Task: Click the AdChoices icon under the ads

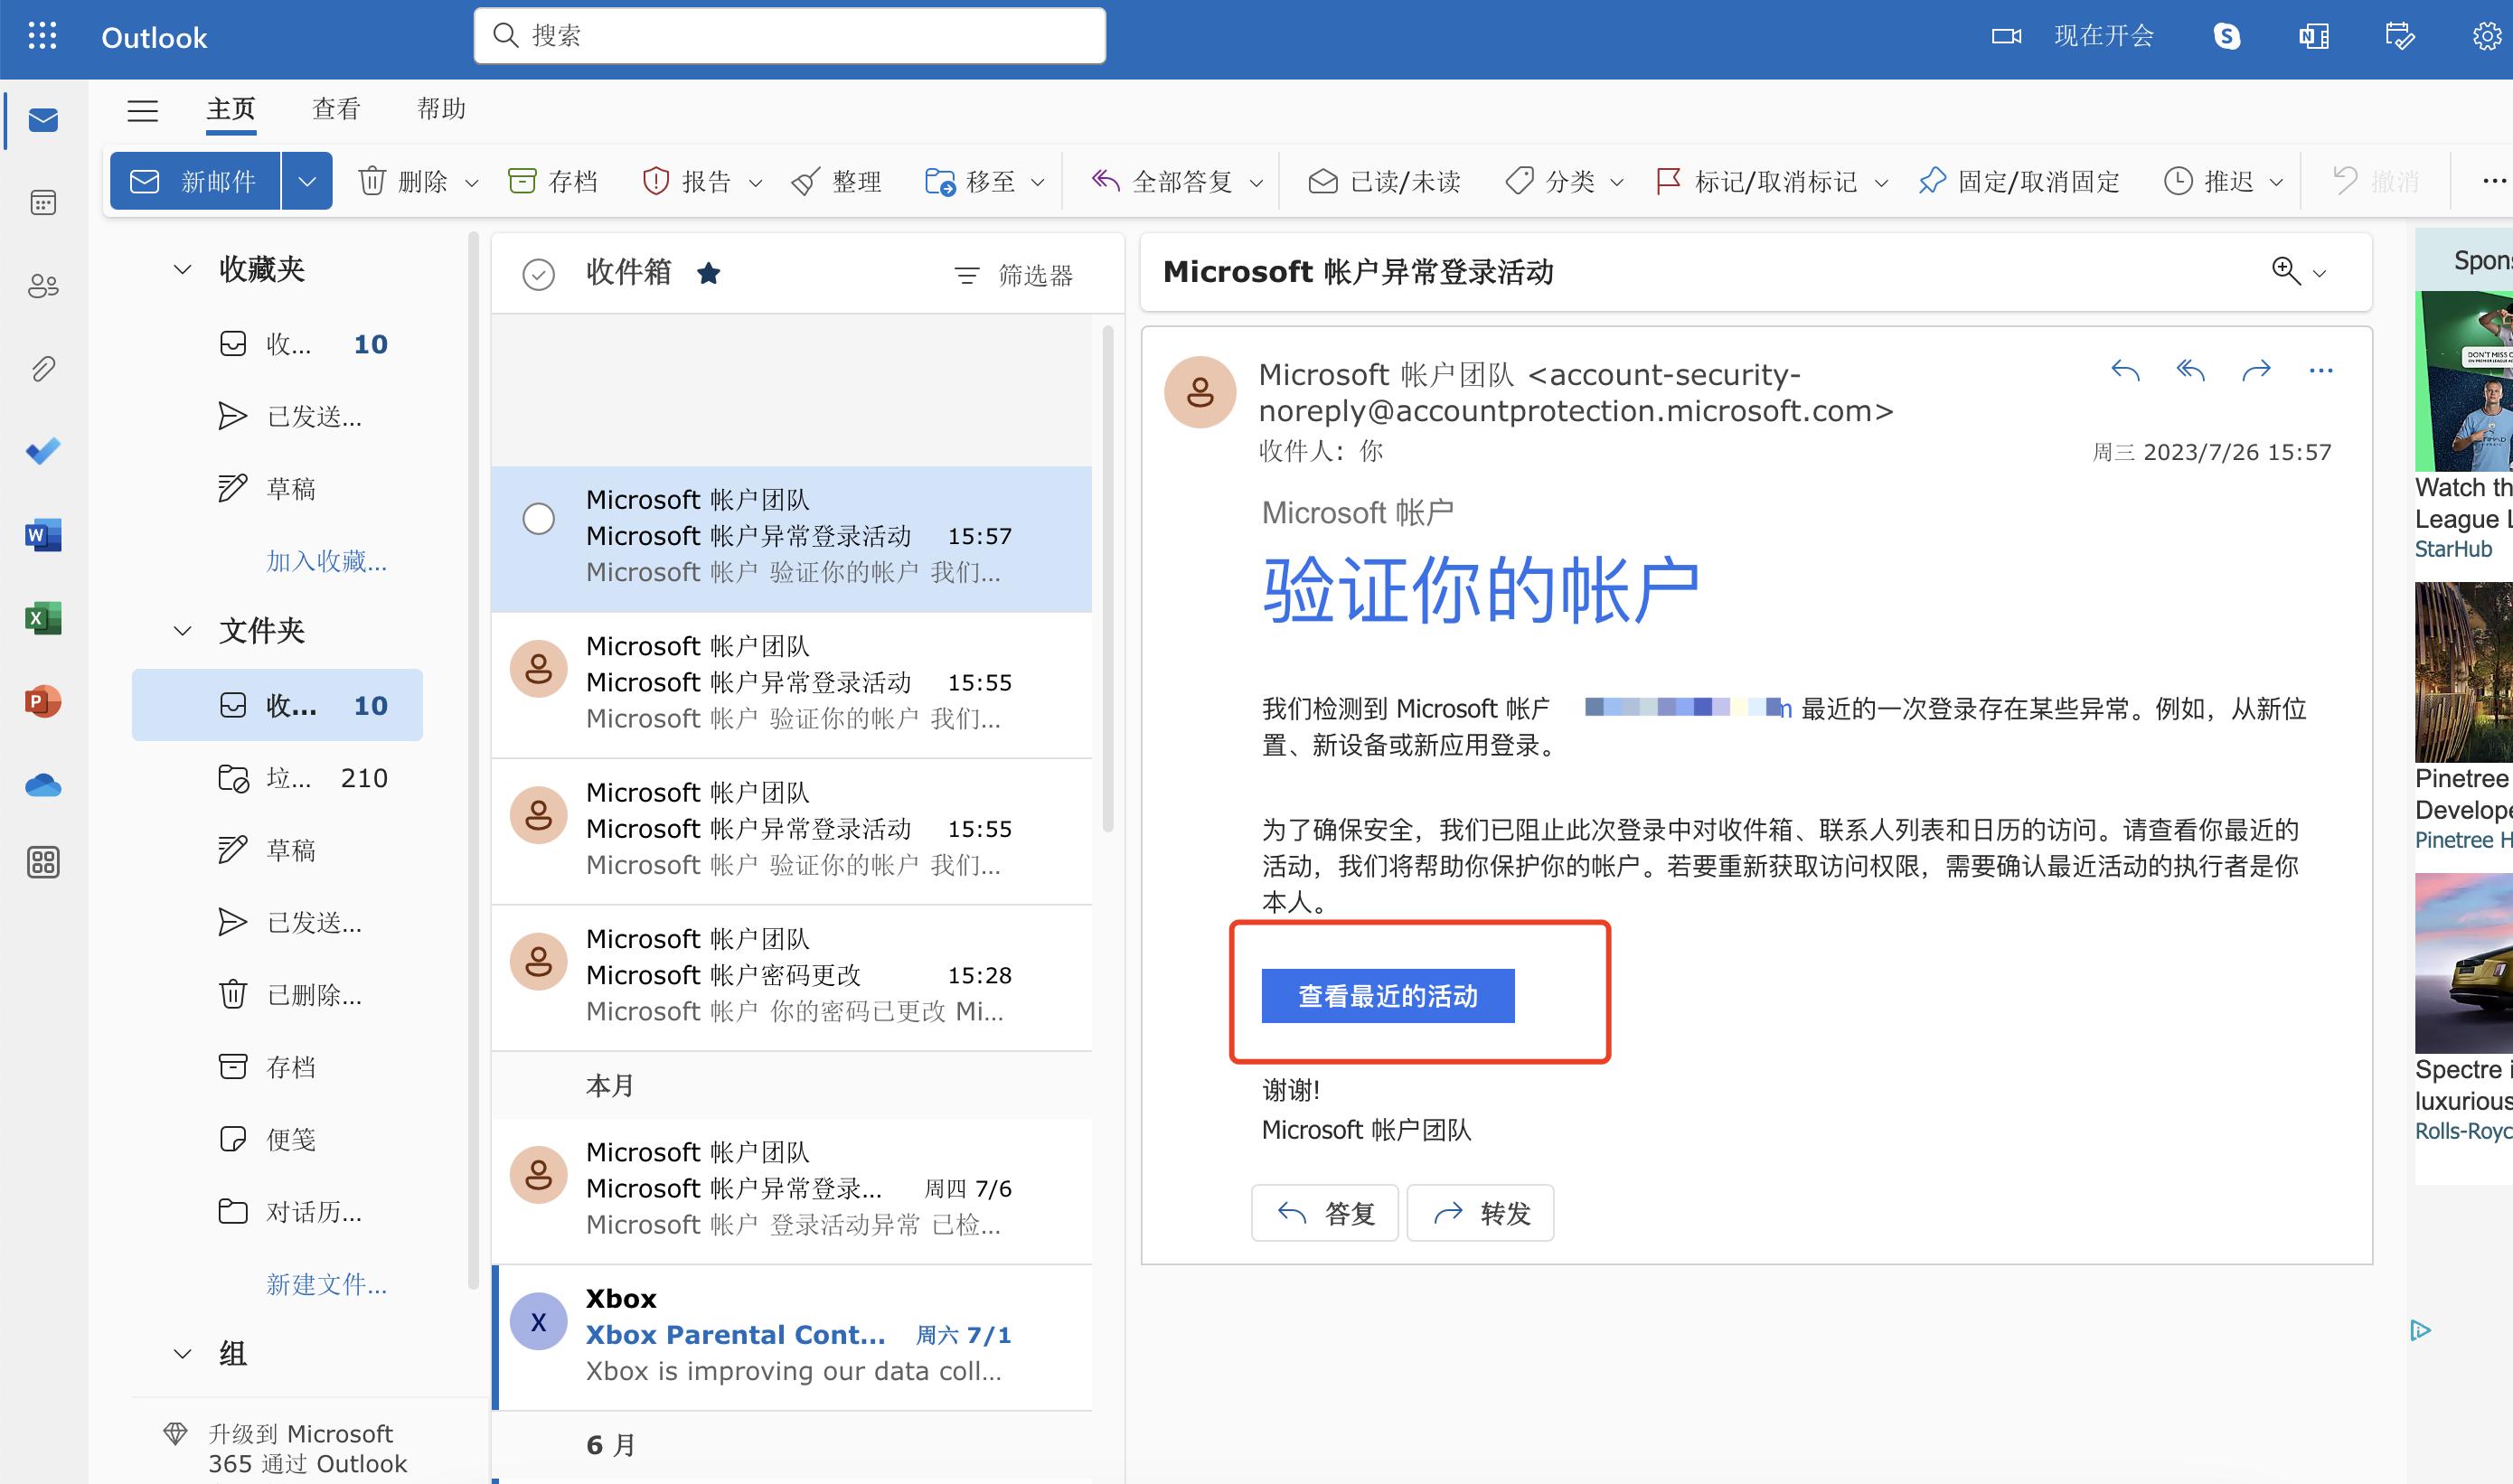Action: (x=2420, y=1330)
